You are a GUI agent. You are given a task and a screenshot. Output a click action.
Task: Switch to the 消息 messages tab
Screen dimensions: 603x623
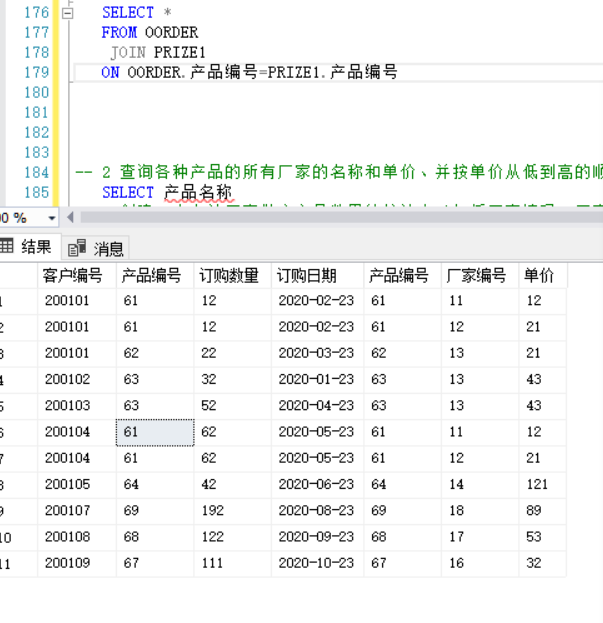96,249
